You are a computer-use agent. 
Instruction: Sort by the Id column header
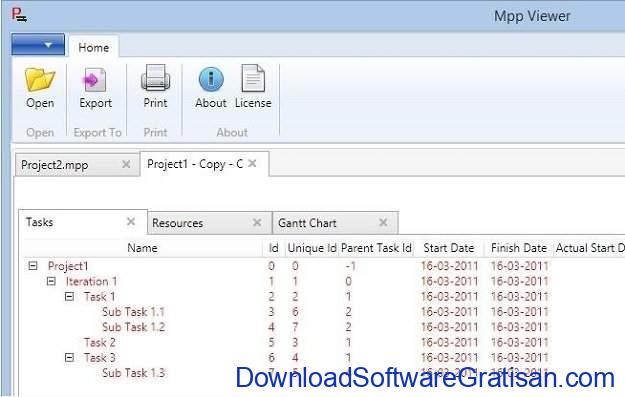coord(273,248)
